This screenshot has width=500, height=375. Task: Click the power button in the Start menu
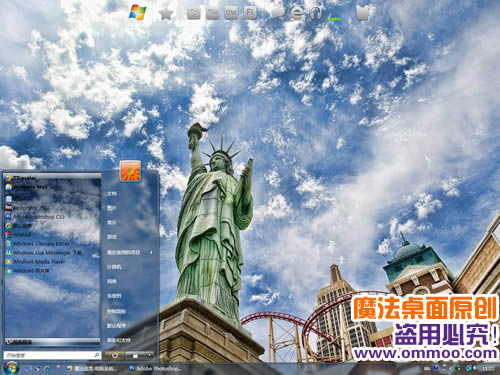[115, 355]
